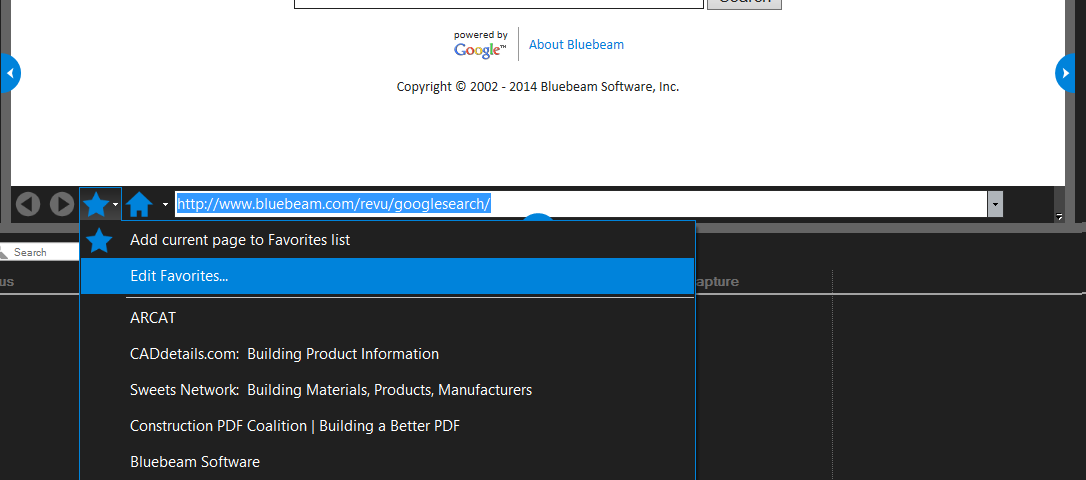The image size is (1086, 480).
Task: Open the ARCAT favorite
Action: [387, 318]
